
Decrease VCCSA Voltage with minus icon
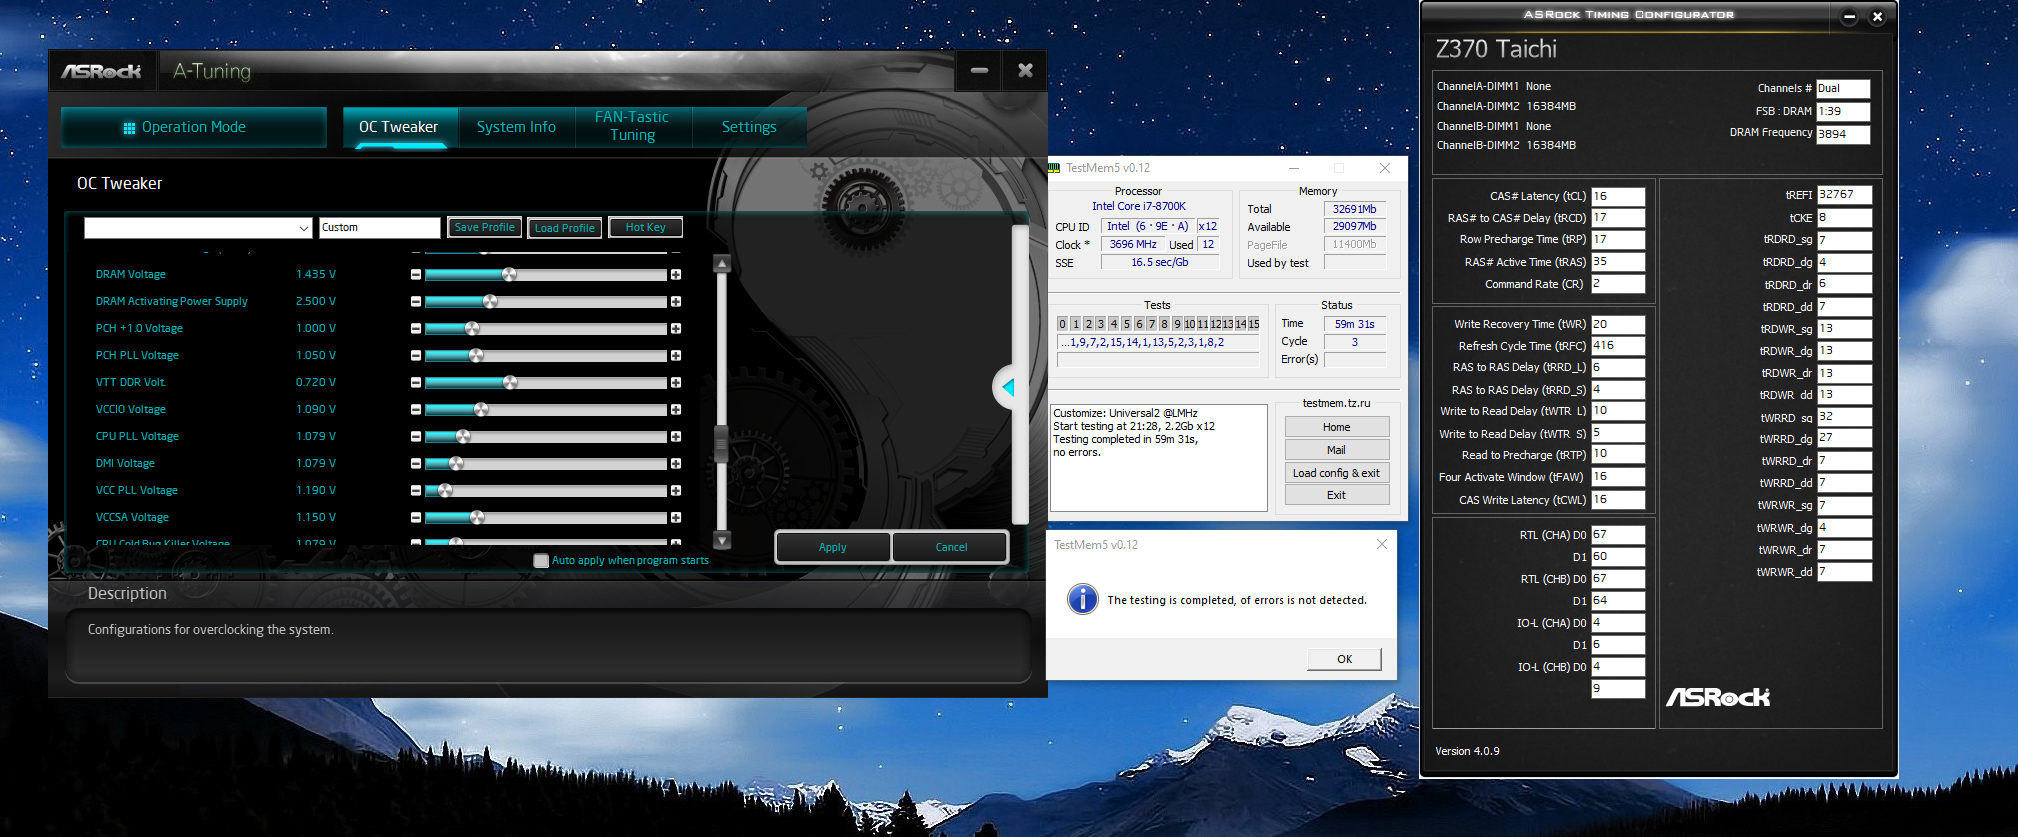click(416, 517)
